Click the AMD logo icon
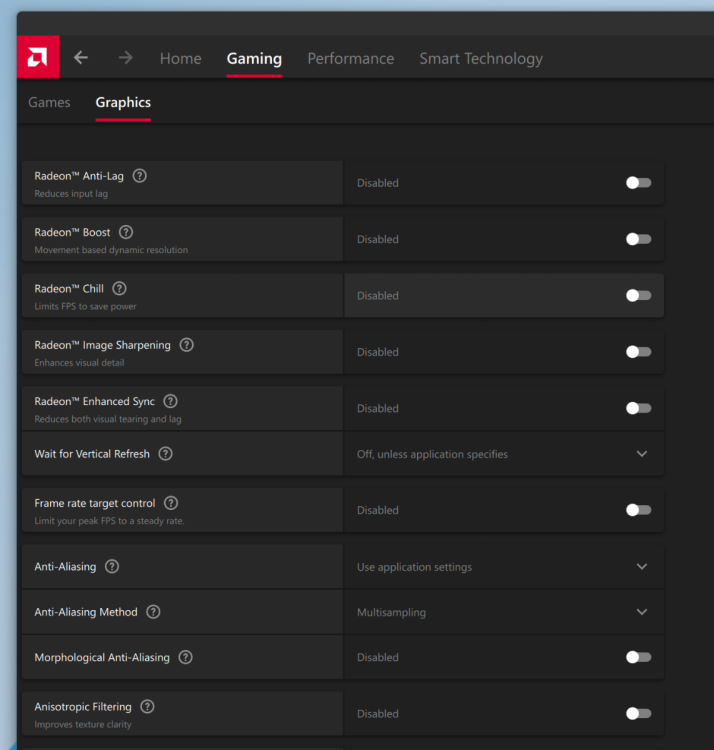This screenshot has height=750, width=714. click(x=38, y=57)
